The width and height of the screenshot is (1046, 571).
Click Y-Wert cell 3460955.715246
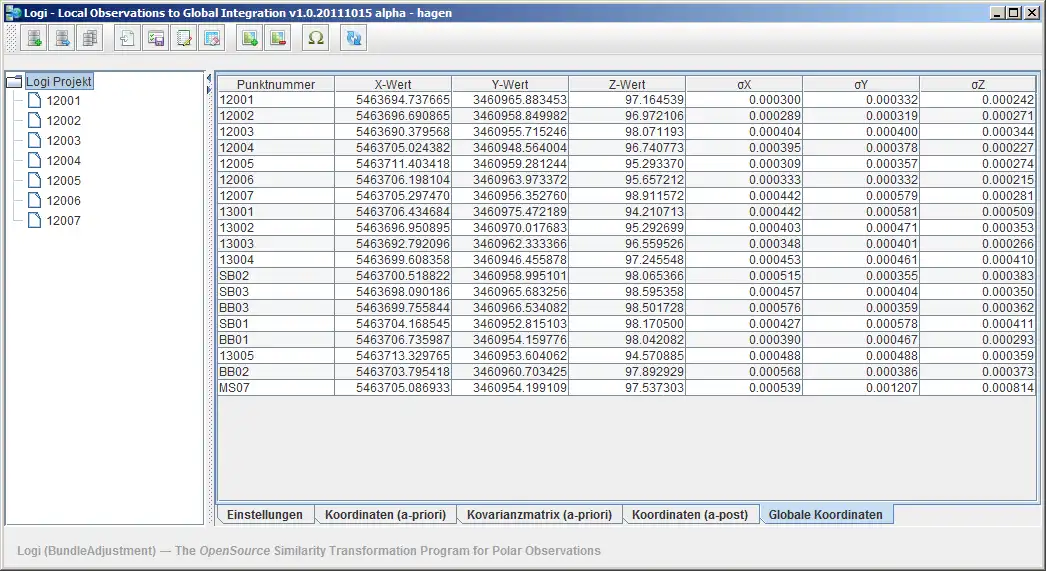click(510, 132)
